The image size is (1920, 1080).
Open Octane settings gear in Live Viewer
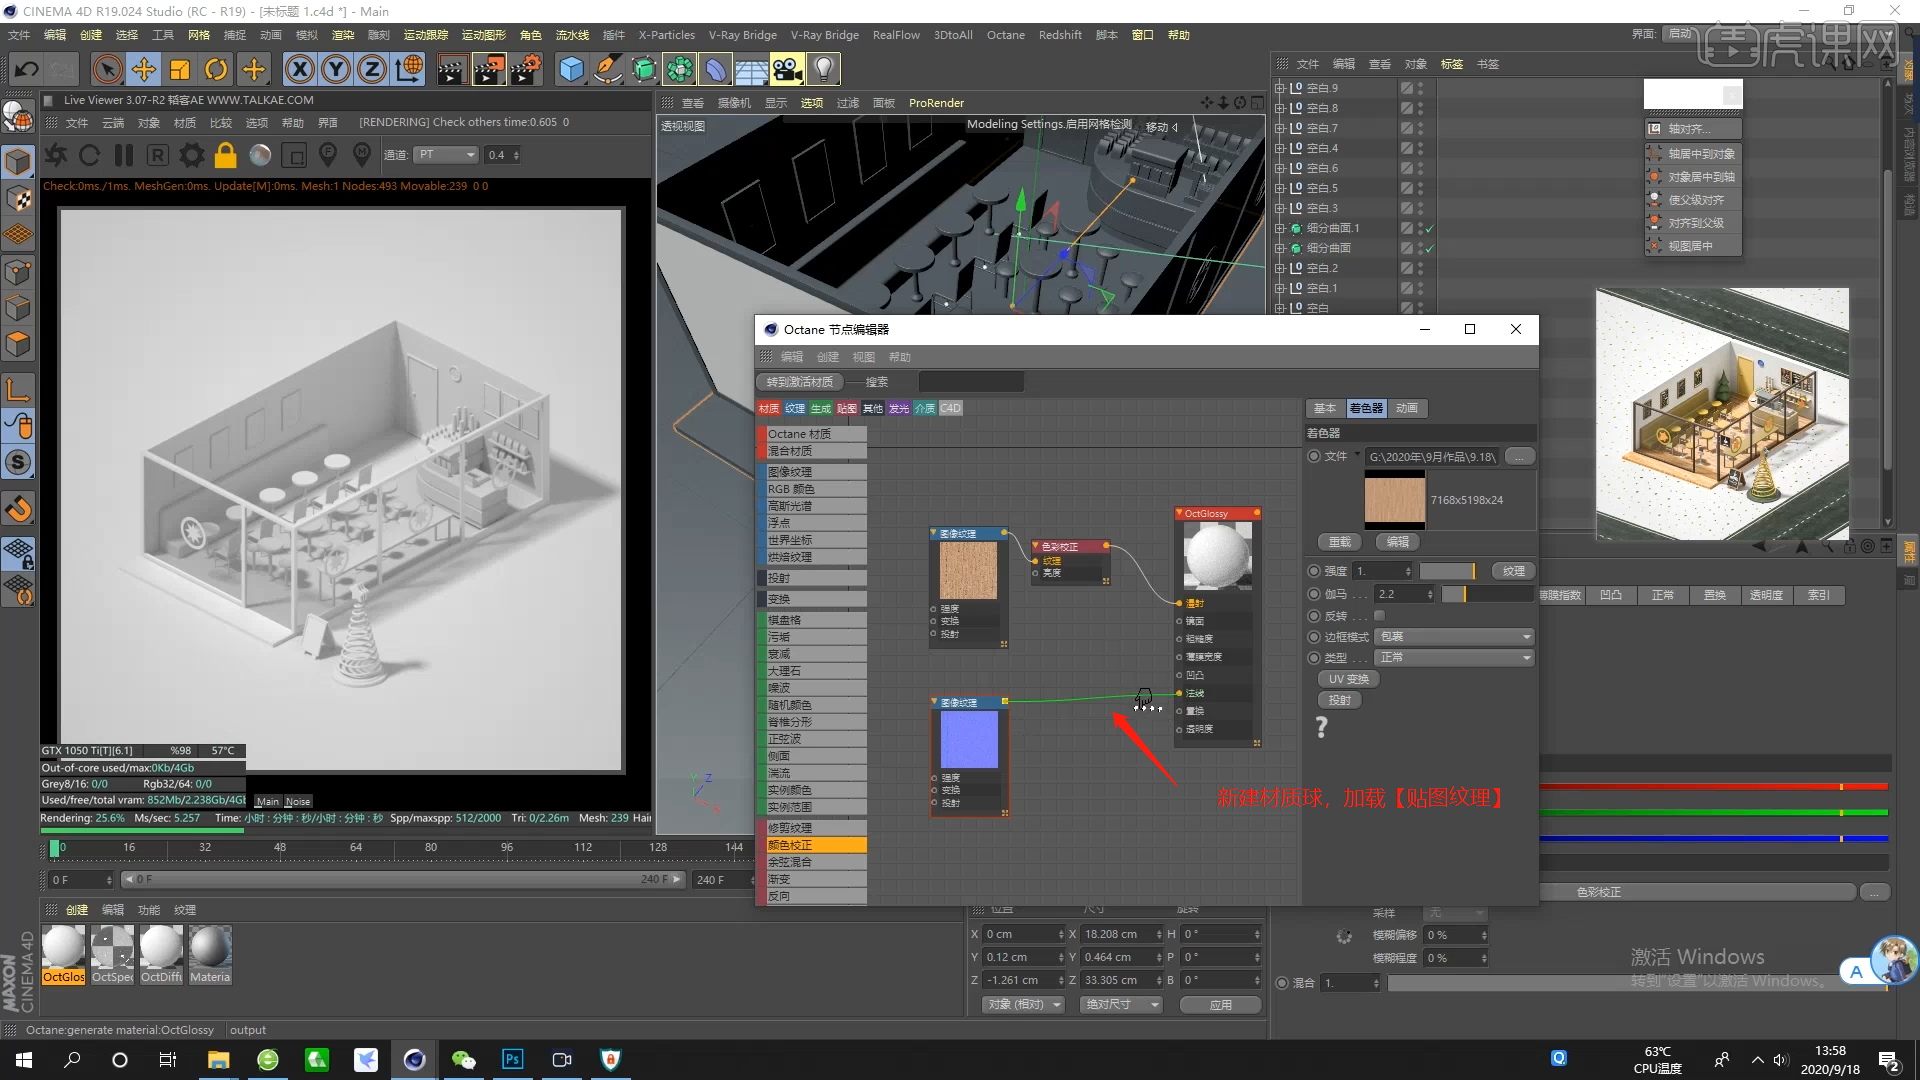192,155
